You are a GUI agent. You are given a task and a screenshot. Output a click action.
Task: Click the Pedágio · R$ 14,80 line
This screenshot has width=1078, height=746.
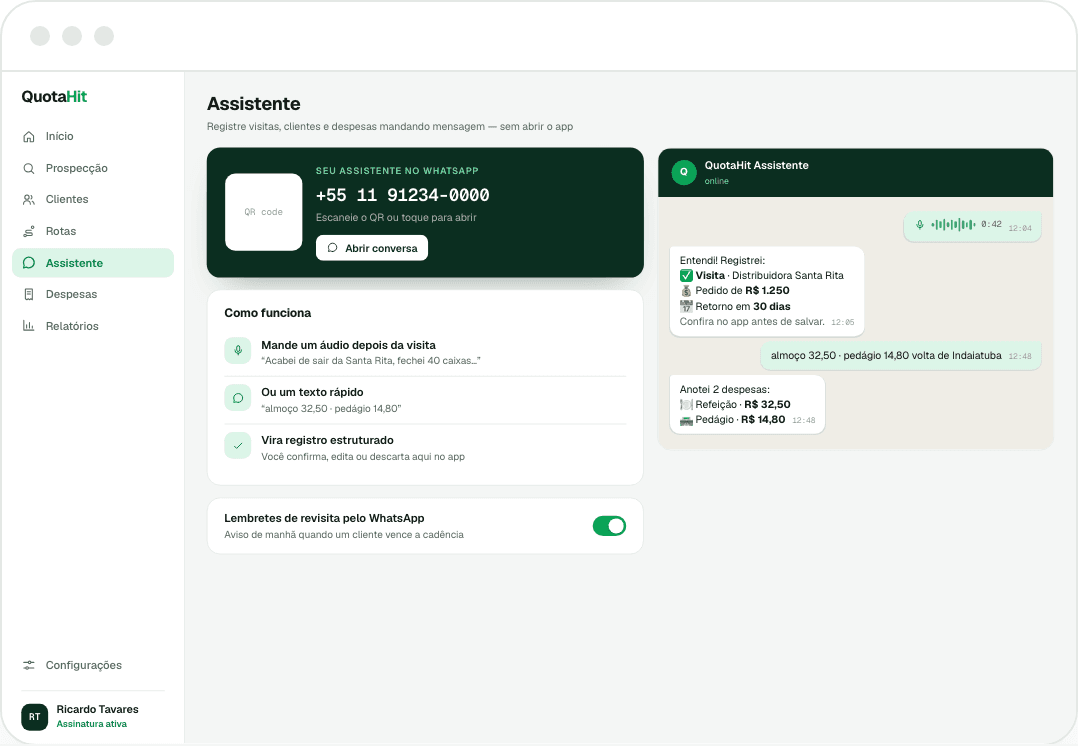click(732, 419)
